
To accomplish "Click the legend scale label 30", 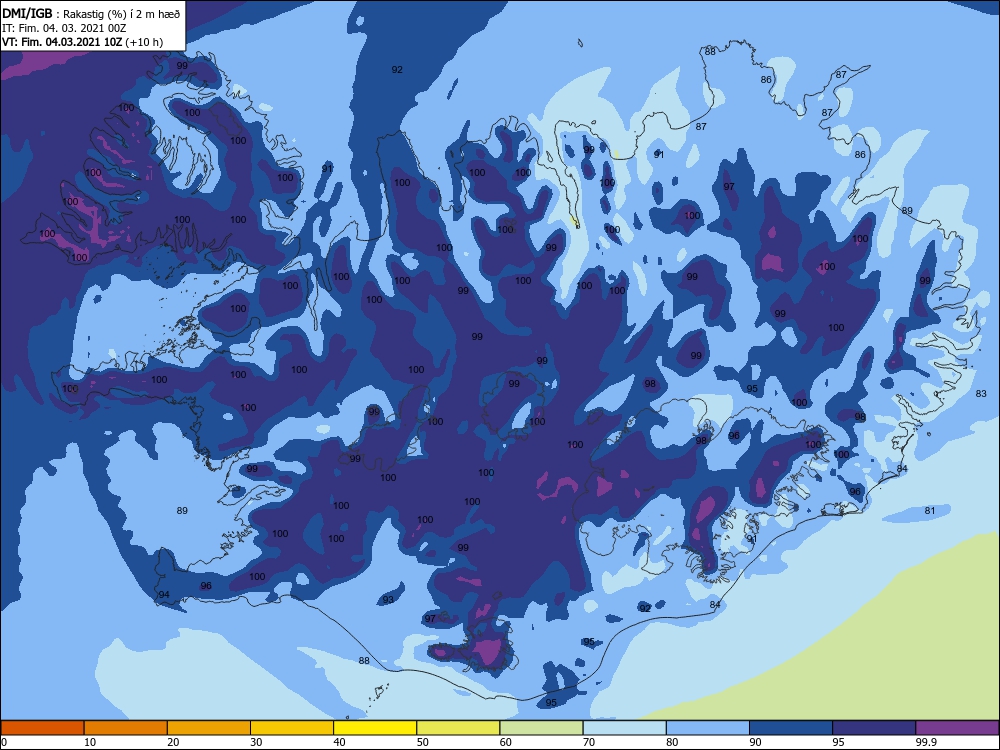I will pyautogui.click(x=256, y=742).
